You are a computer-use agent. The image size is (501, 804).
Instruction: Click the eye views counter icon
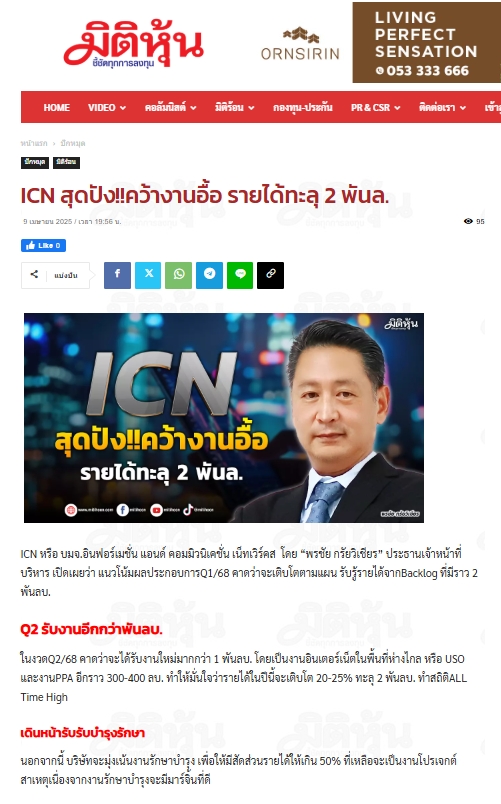[x=468, y=222]
